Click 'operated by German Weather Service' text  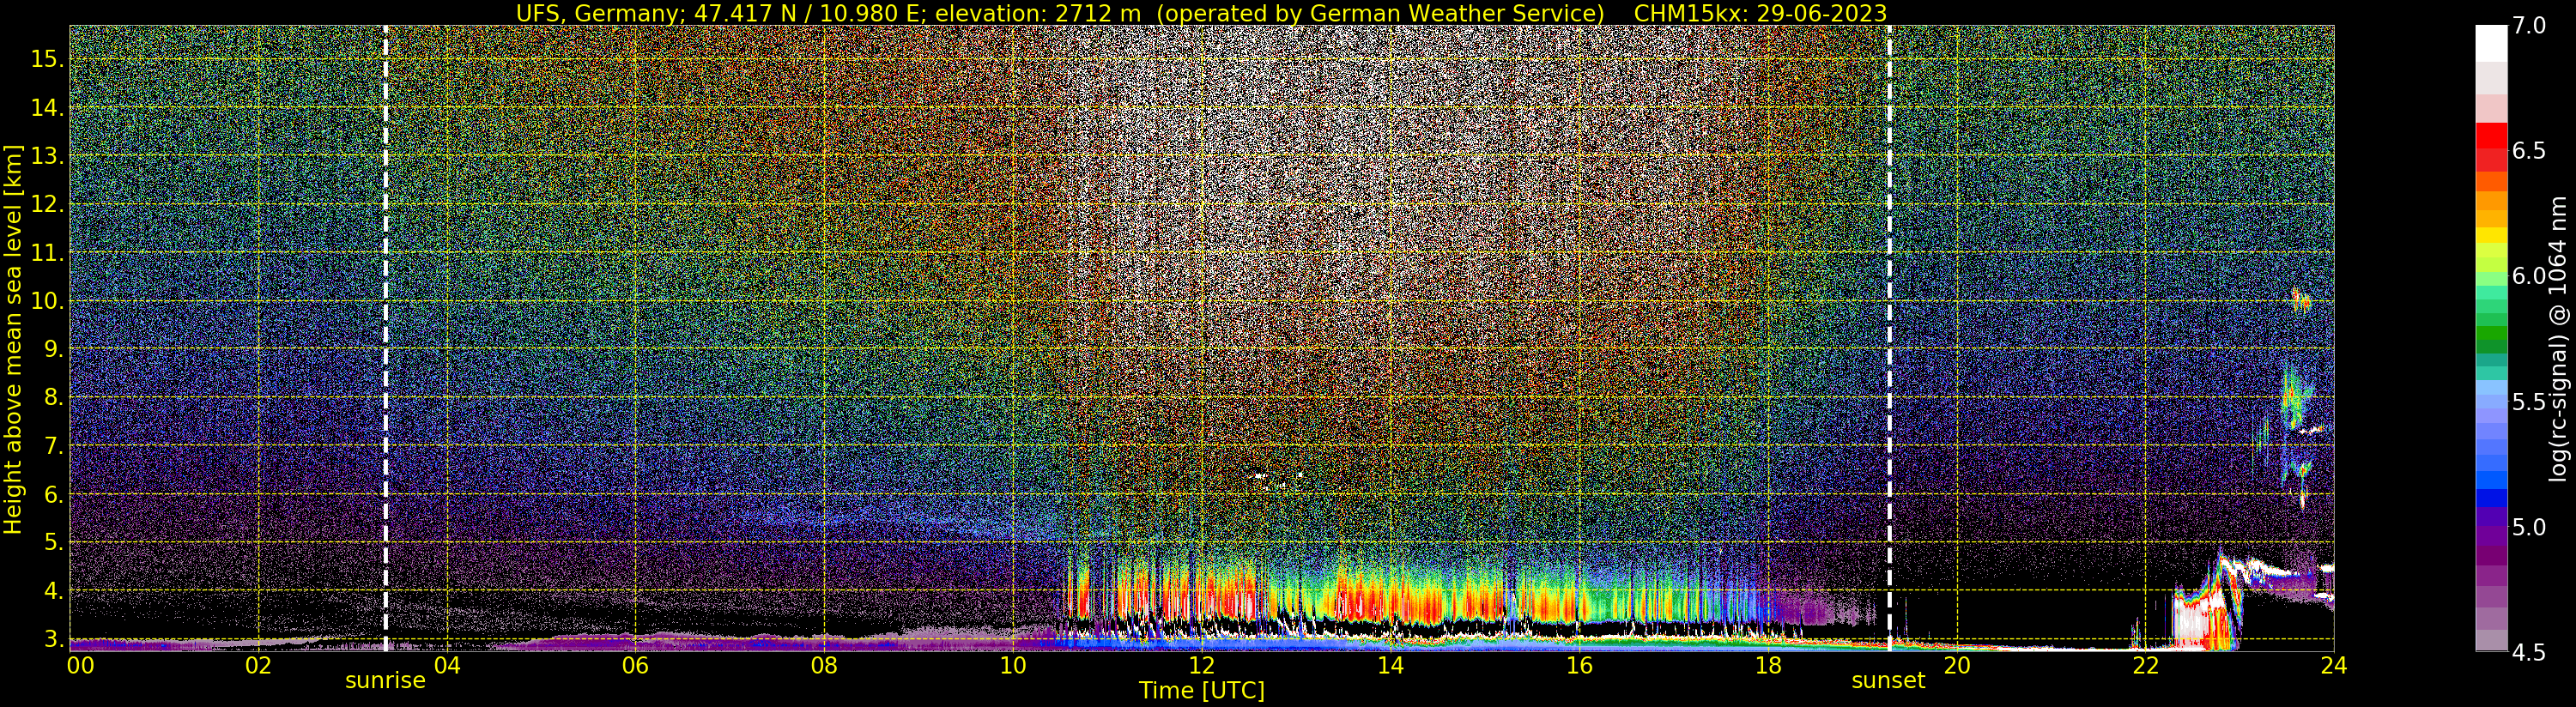[1382, 13]
